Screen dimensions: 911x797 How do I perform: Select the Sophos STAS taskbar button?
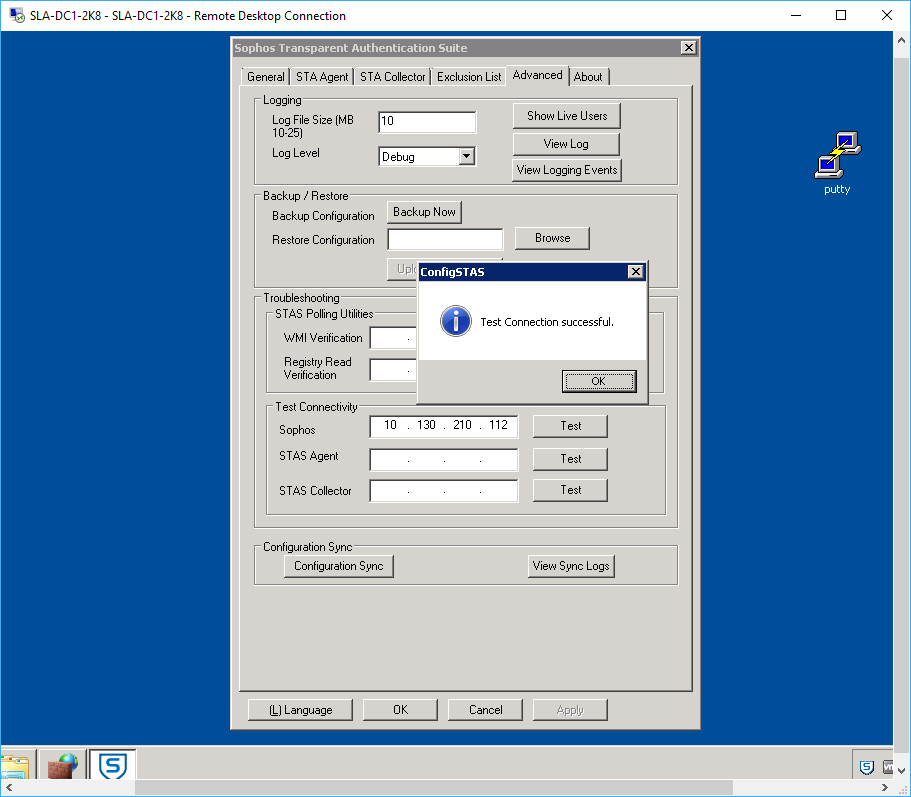(113, 765)
